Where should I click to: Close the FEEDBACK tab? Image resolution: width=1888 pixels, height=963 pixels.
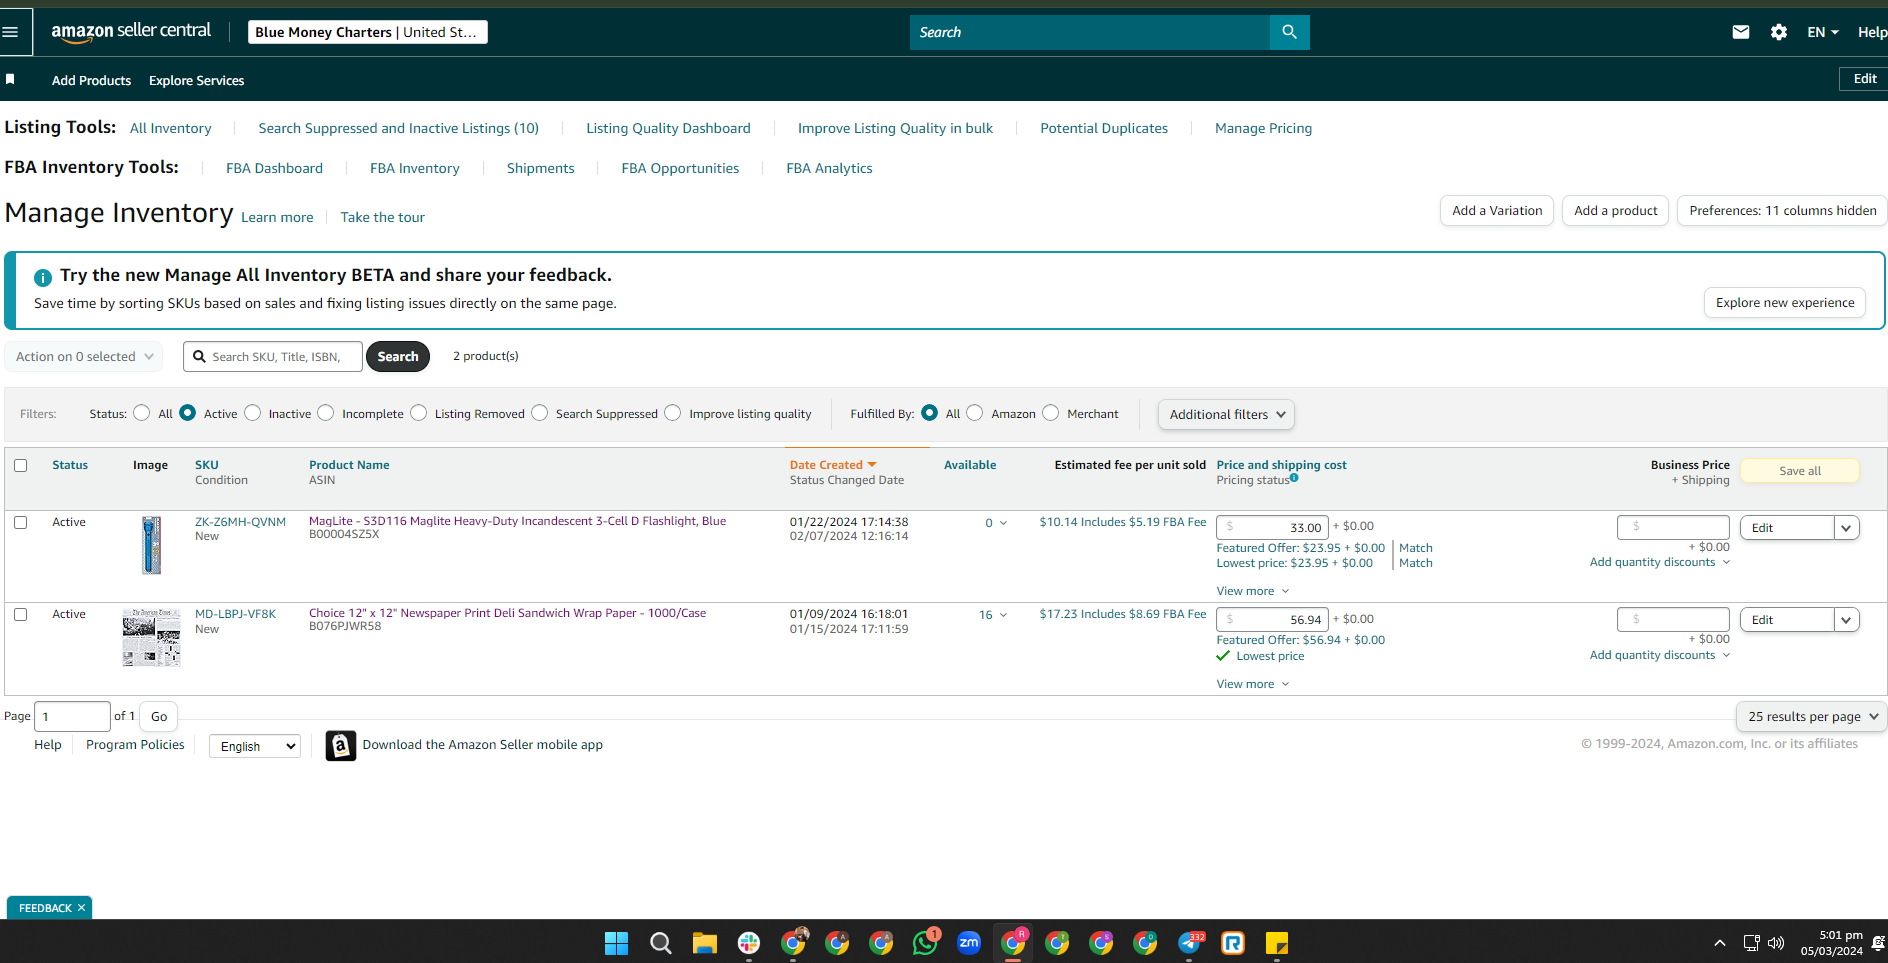(x=81, y=908)
